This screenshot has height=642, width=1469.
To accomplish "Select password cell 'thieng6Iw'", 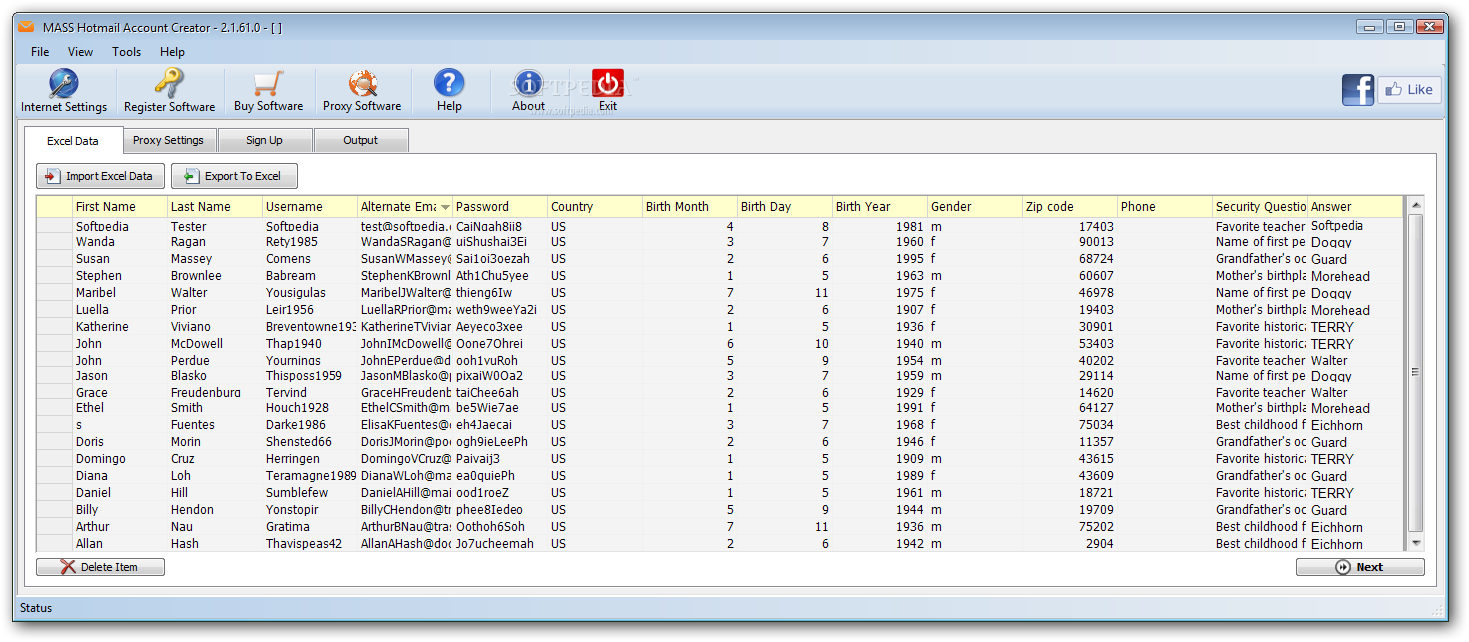I will coord(500,293).
